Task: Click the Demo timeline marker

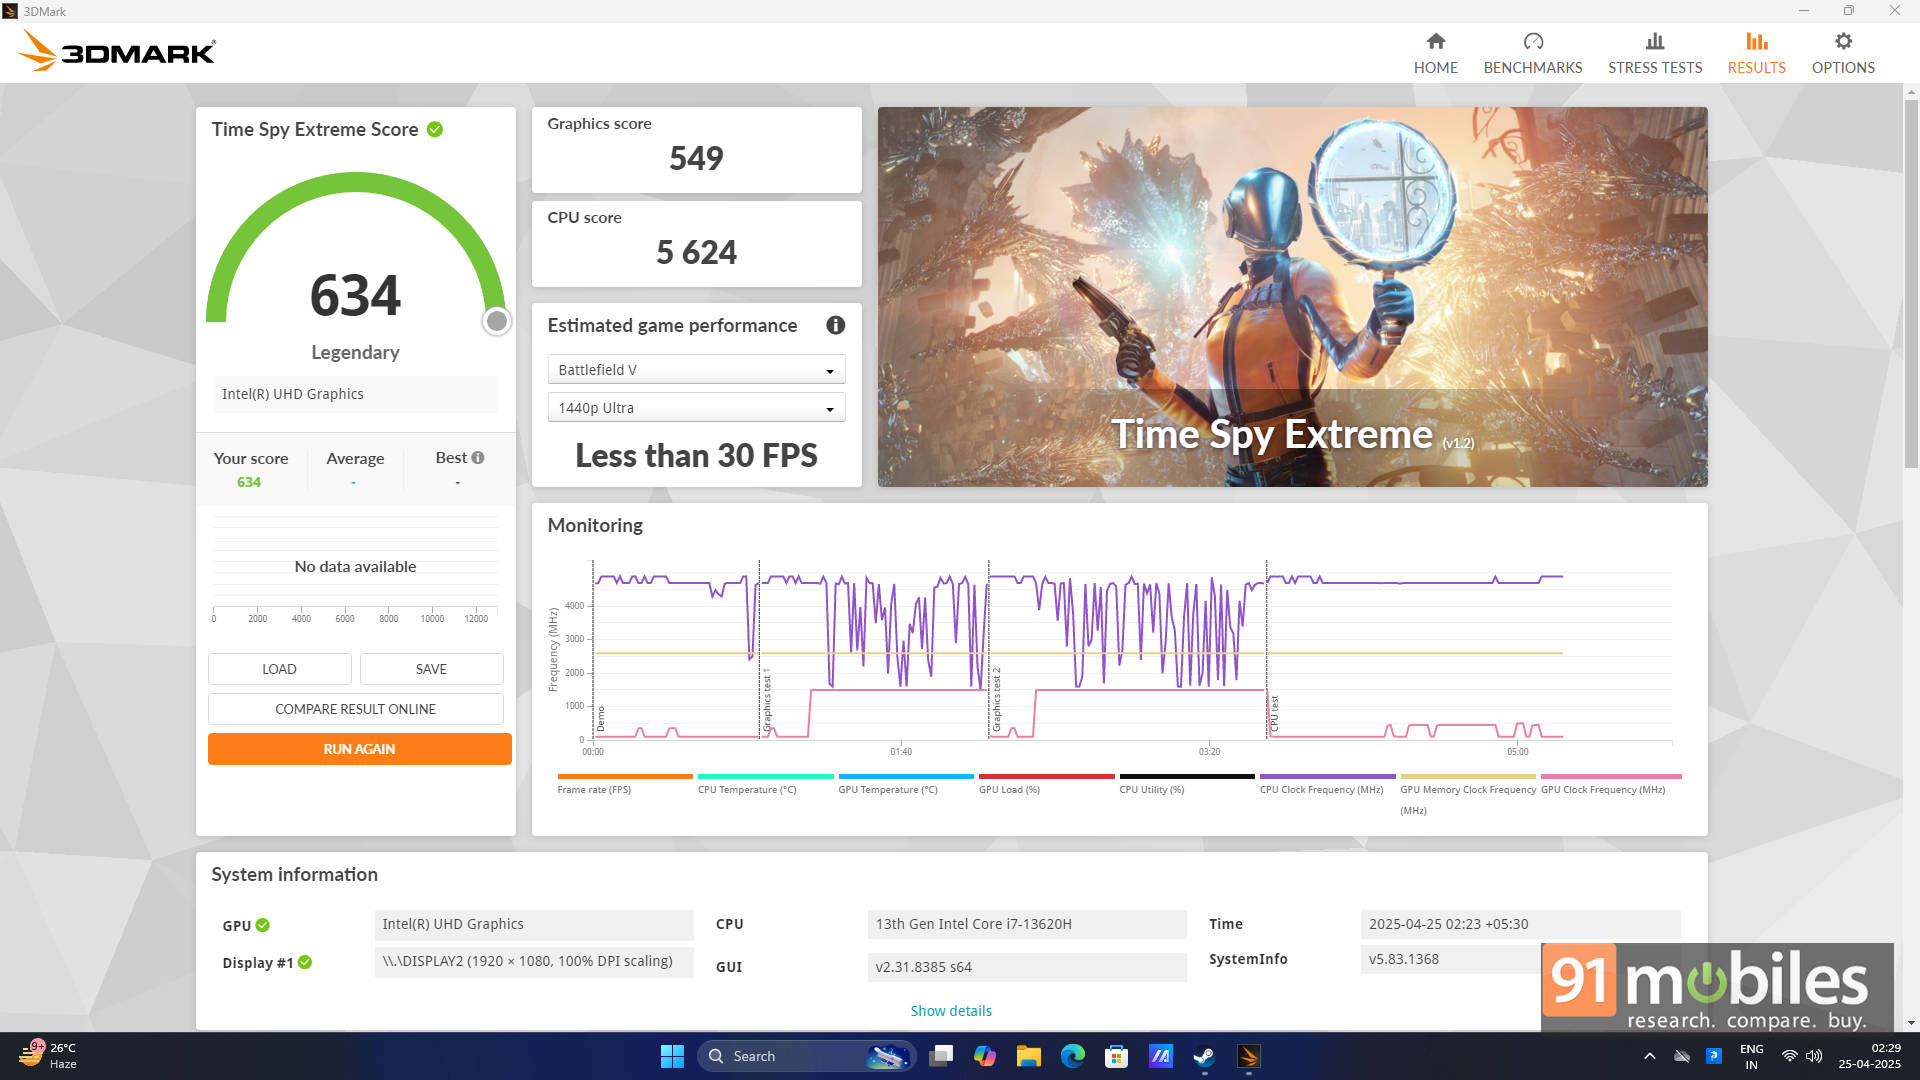Action: pyautogui.click(x=600, y=719)
